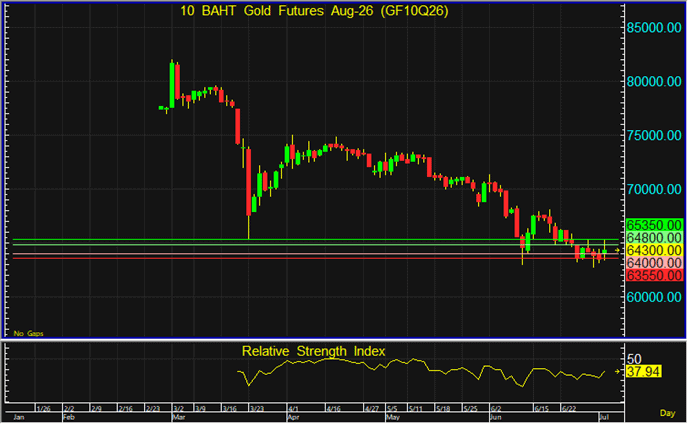The image size is (688, 424).
Task: Click the Jun month label
Action: coord(495,417)
